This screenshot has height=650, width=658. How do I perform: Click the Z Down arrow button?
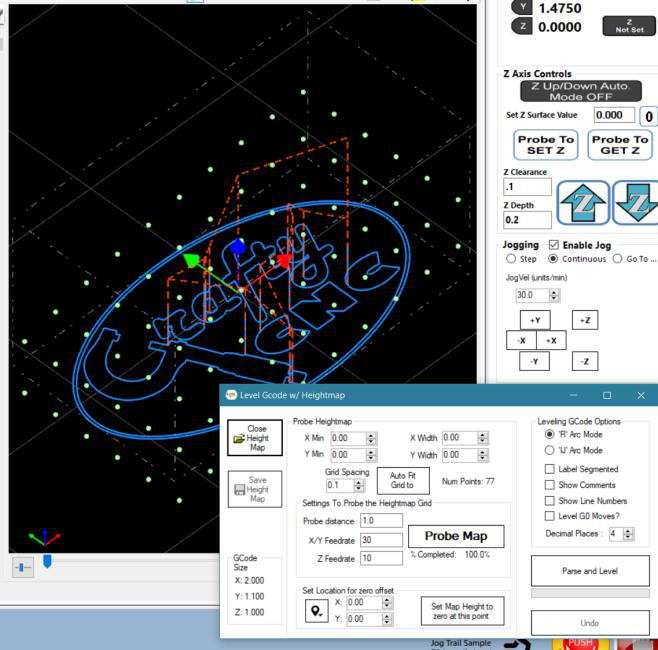click(635, 203)
